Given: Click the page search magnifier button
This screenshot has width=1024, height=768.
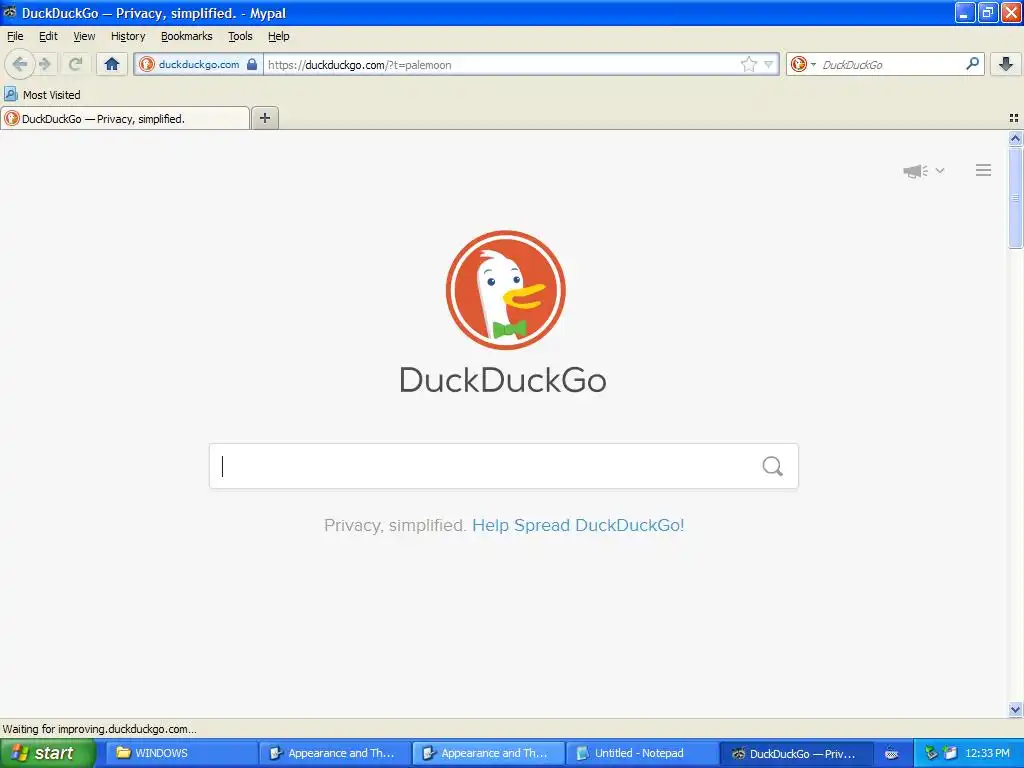Looking at the screenshot, I should point(773,466).
